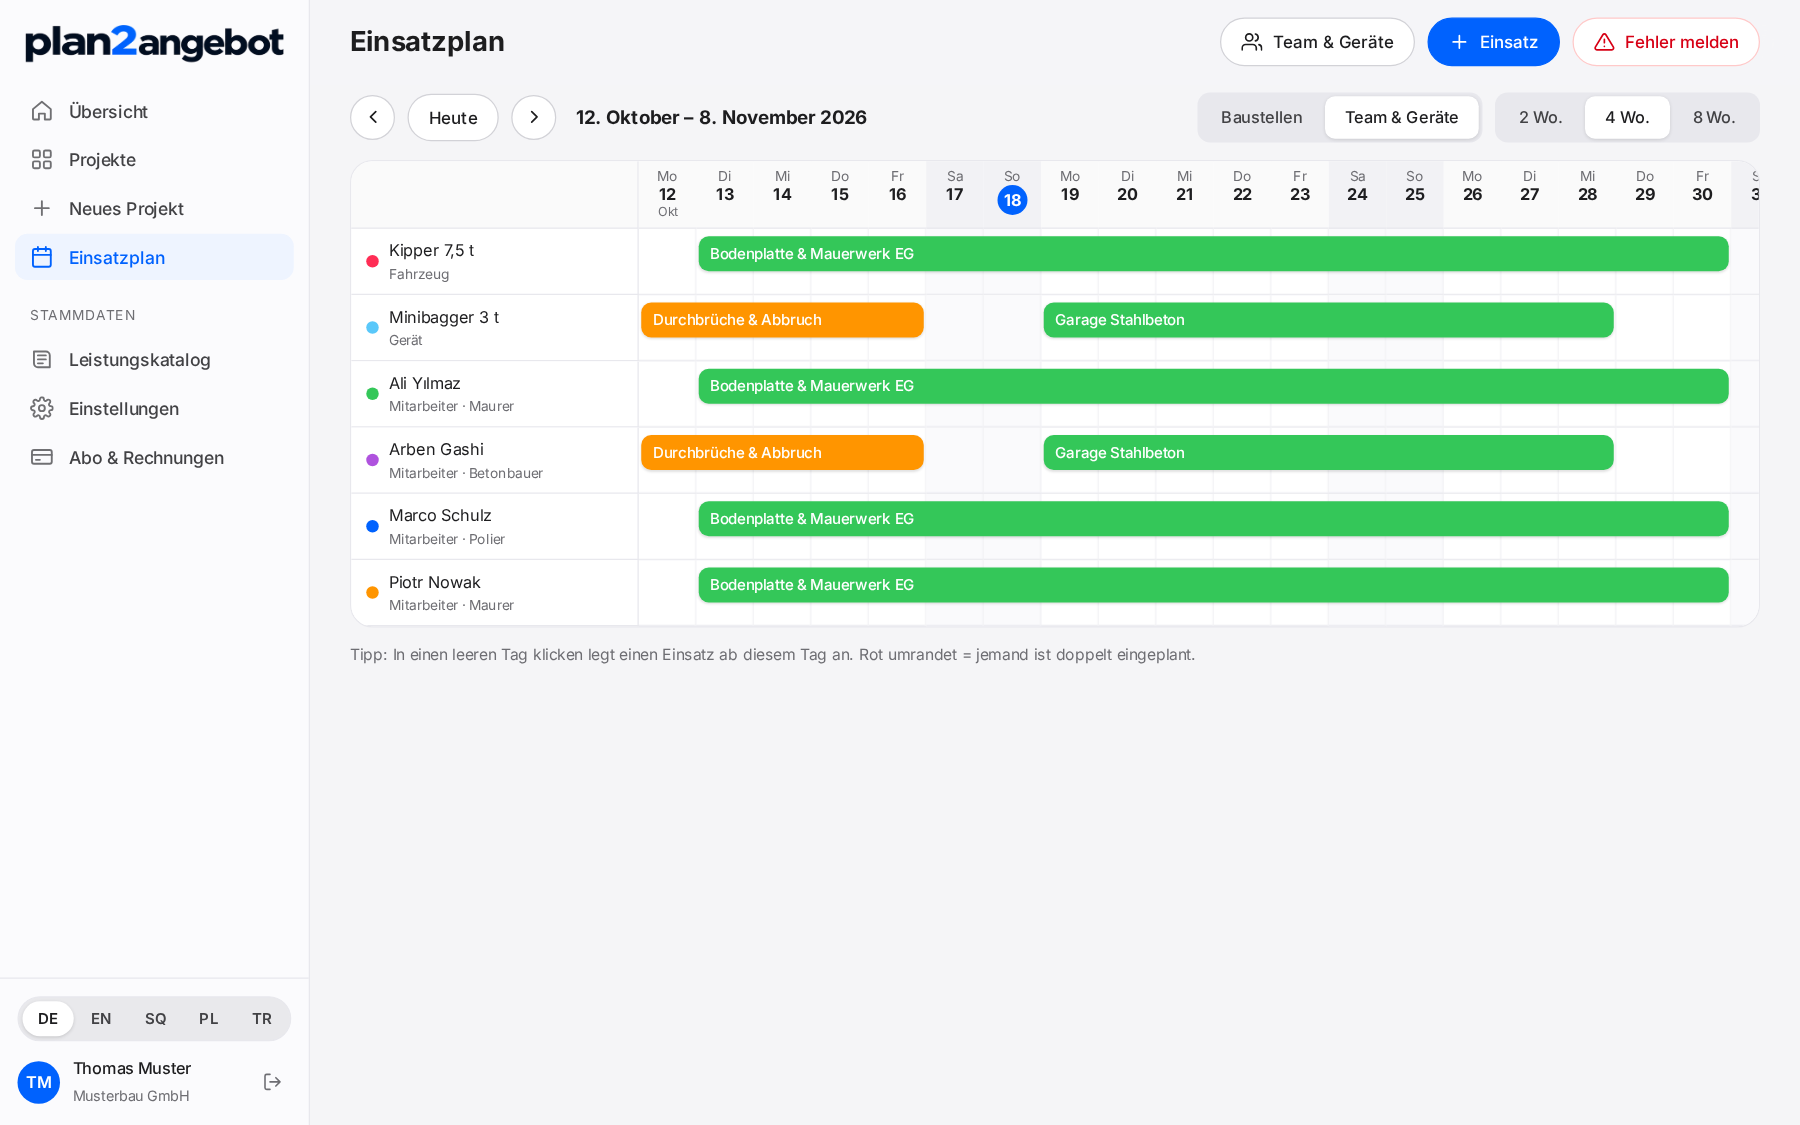1800x1125 pixels.
Task: Go to next period with right chevron
Action: point(534,117)
